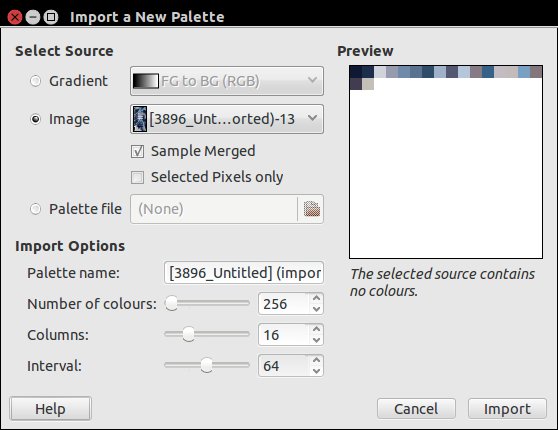
Task: Click the dark purple swatch starting preview's second row
Action: (x=356, y=84)
